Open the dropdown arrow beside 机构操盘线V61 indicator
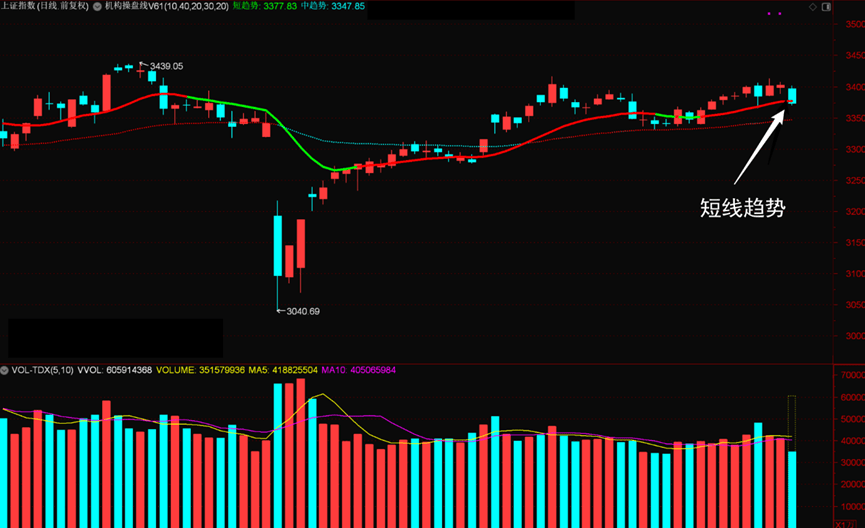This screenshot has height=528, width=865. tap(97, 7)
